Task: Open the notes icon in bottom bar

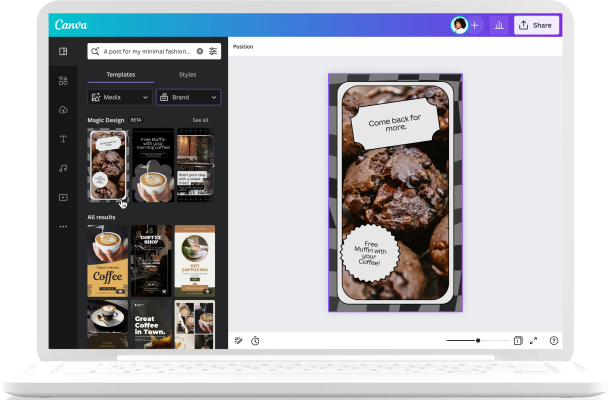Action: (239, 341)
